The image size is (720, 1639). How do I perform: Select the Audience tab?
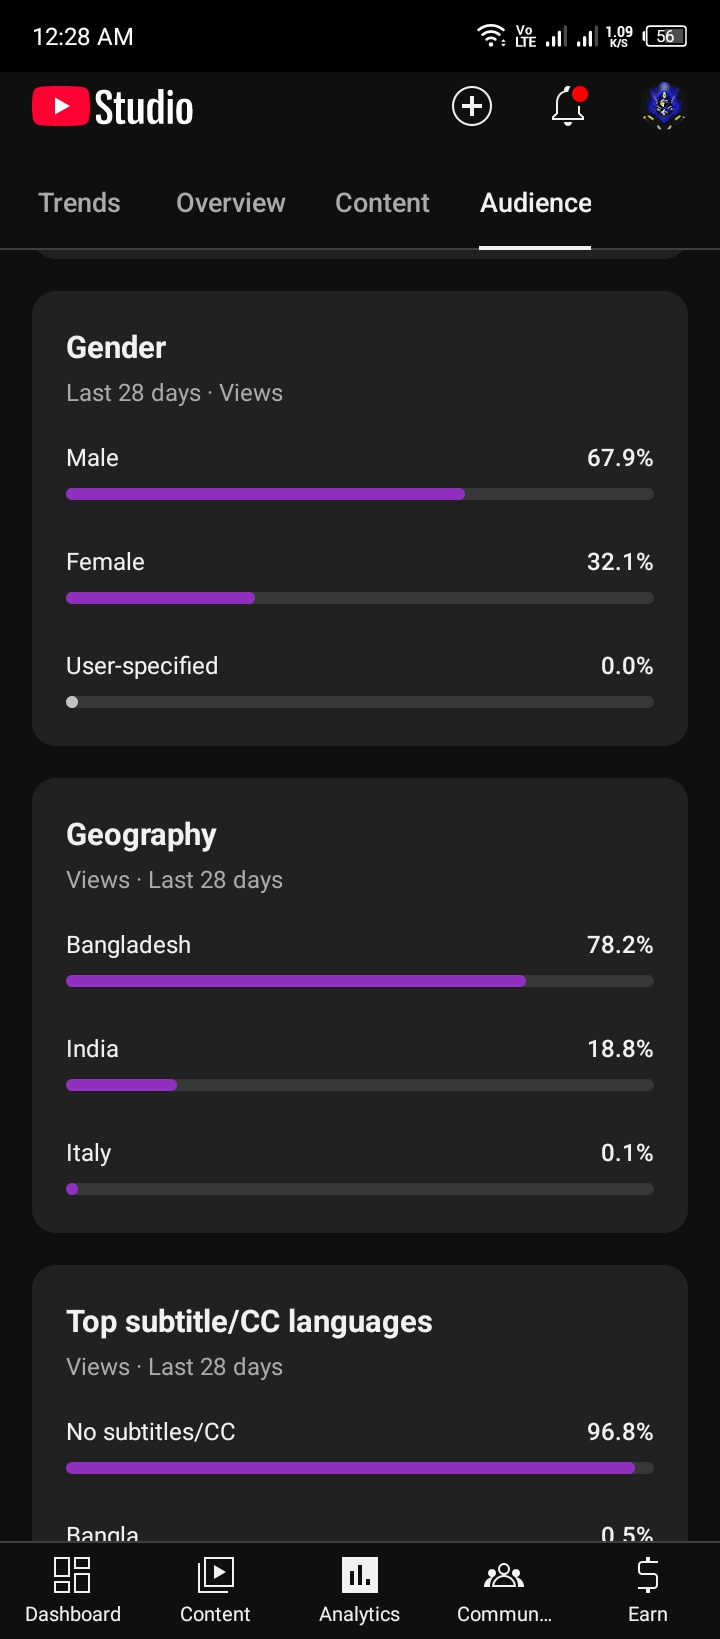pyautogui.click(x=536, y=203)
